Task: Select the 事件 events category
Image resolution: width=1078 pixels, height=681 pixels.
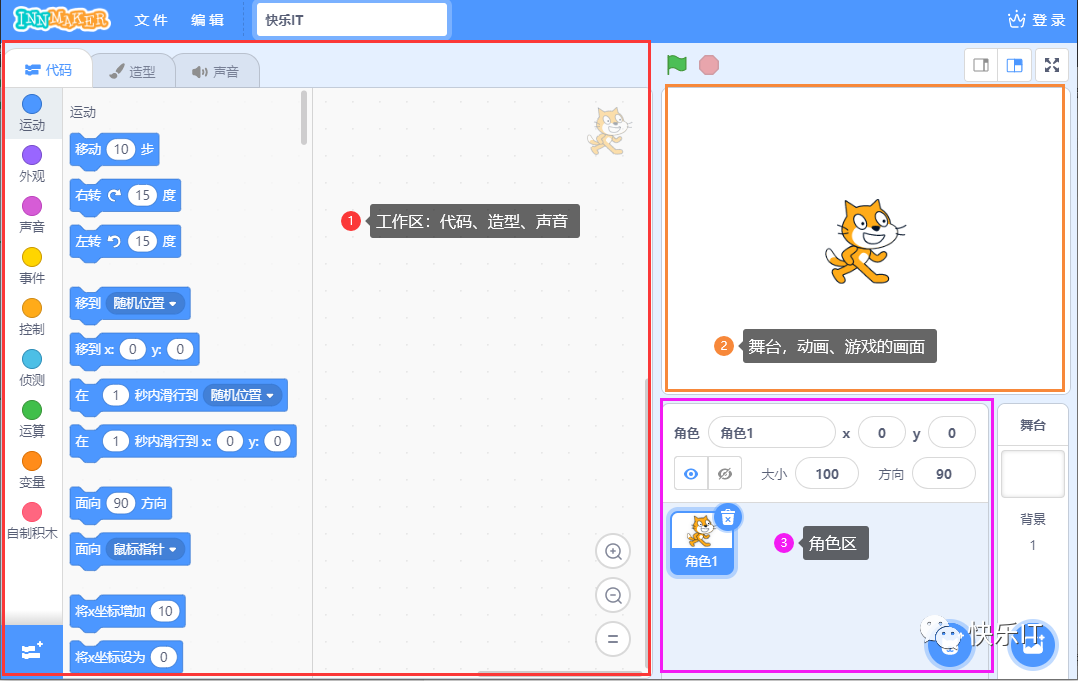Action: [x=32, y=267]
